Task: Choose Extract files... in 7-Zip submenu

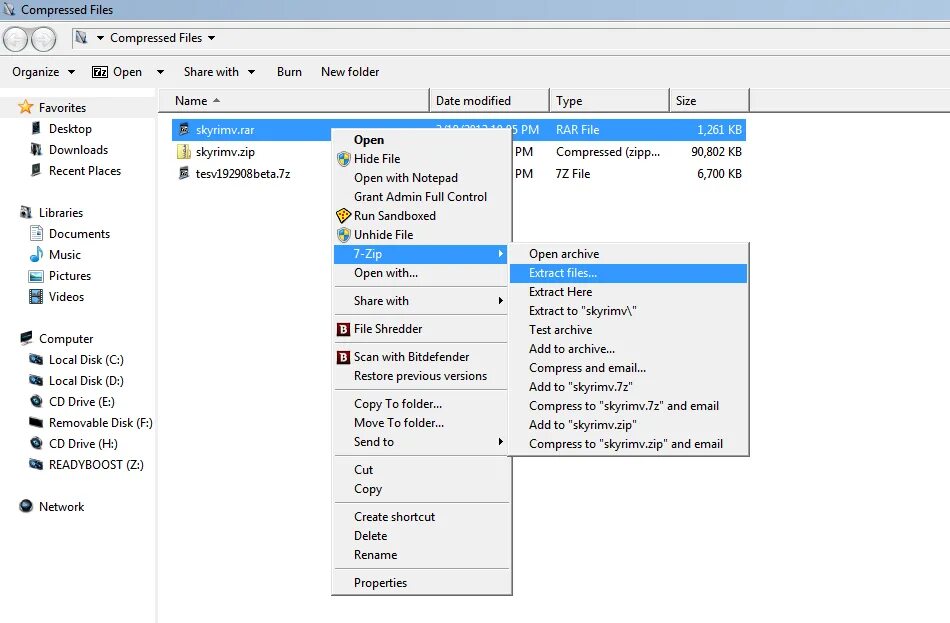Action: (628, 273)
